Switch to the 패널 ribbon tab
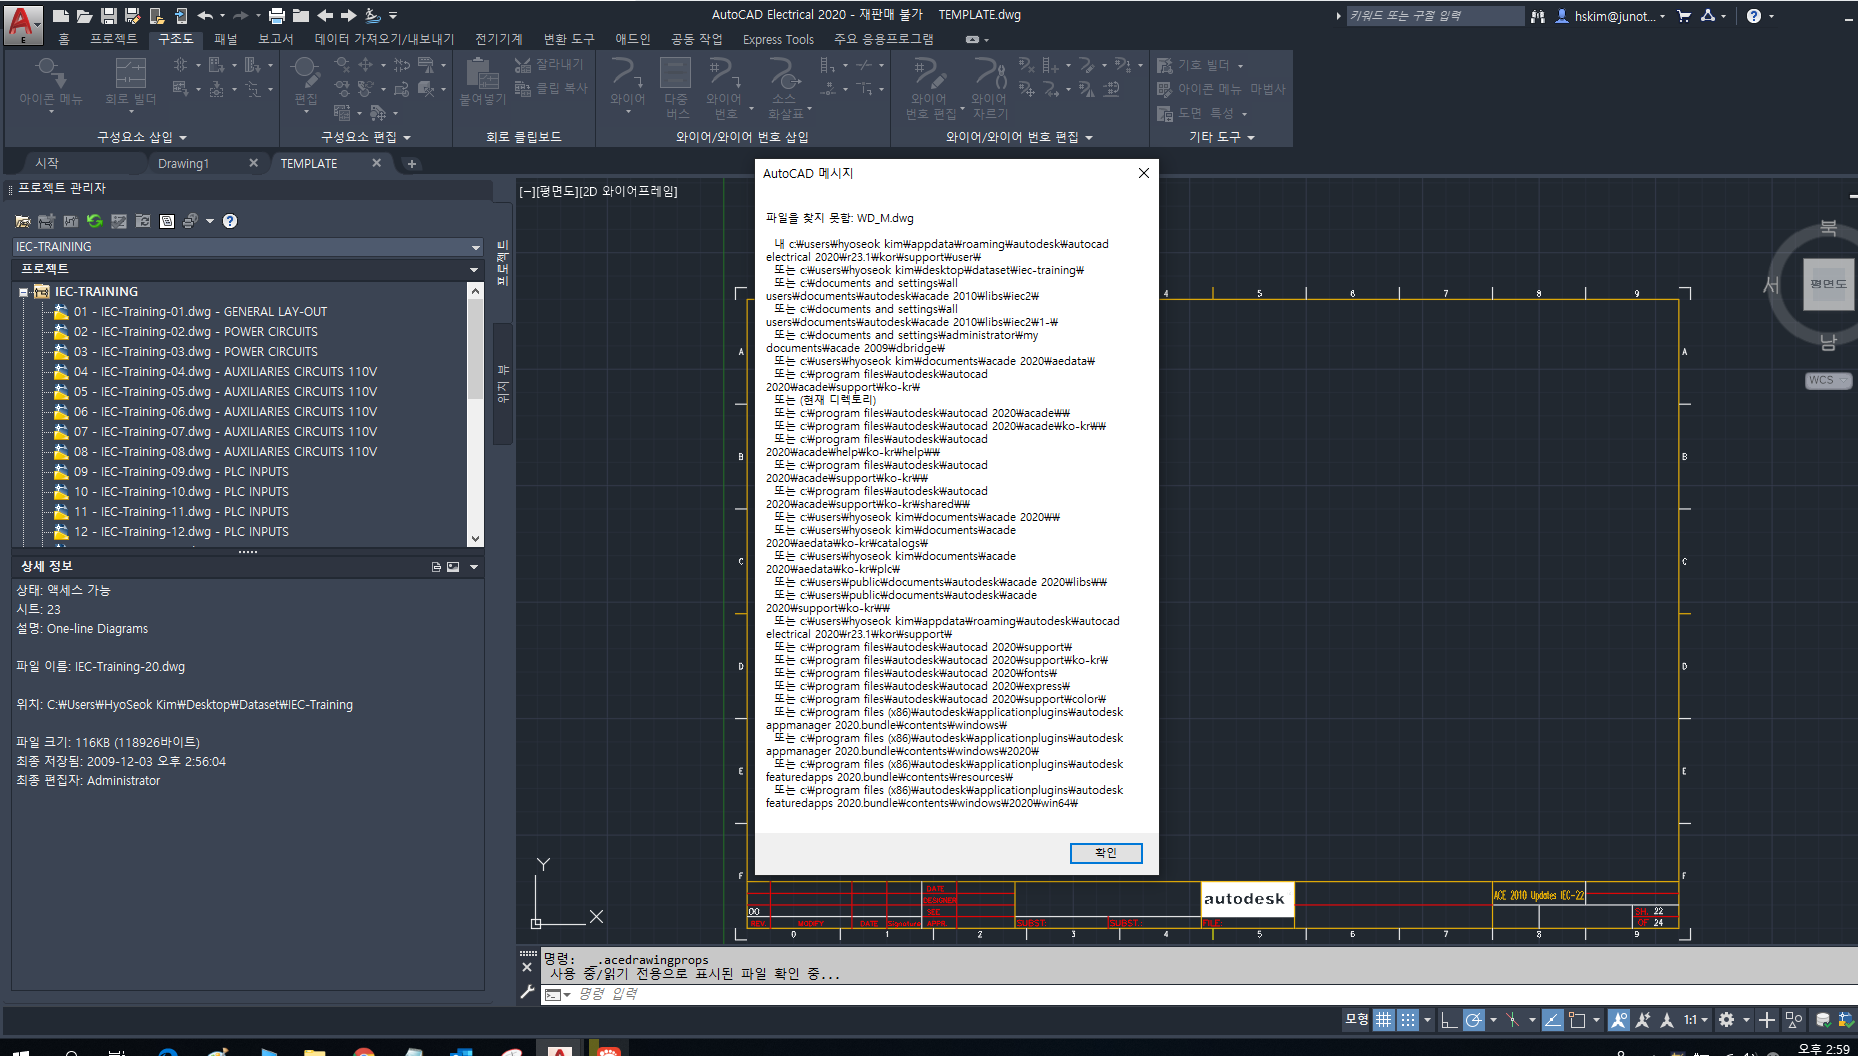This screenshot has height=1056, width=1858. (226, 39)
